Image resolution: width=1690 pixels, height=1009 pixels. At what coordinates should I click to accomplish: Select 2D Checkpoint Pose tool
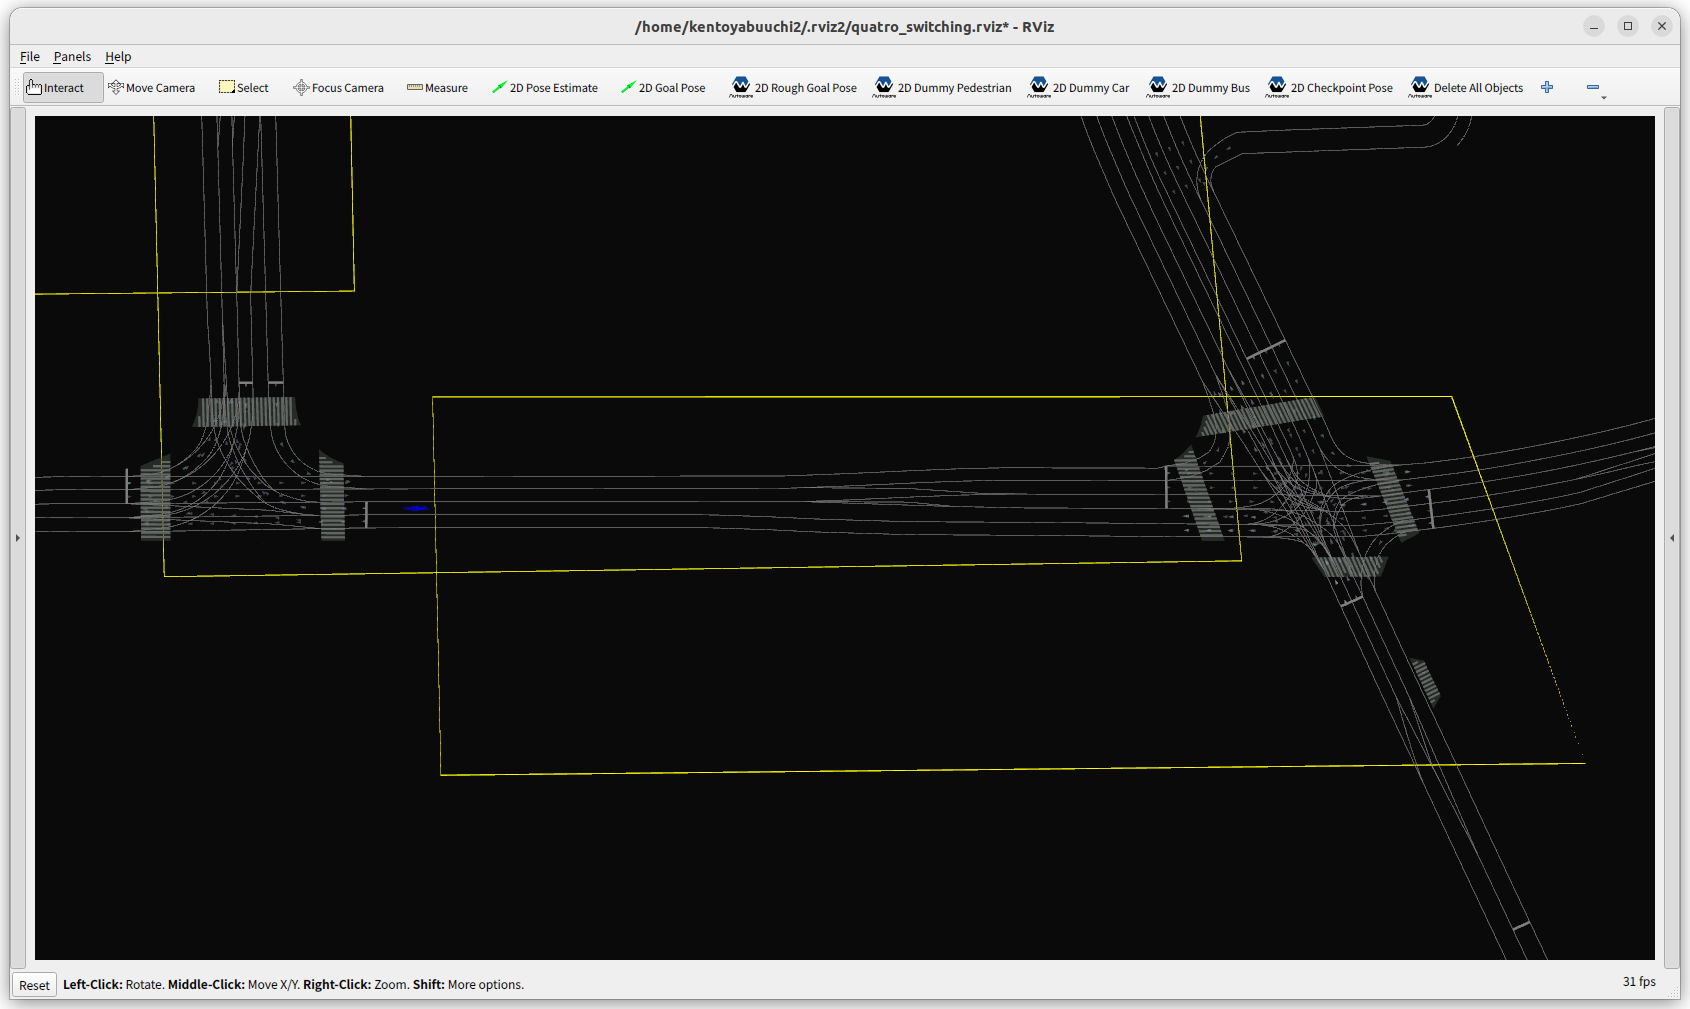click(1330, 88)
